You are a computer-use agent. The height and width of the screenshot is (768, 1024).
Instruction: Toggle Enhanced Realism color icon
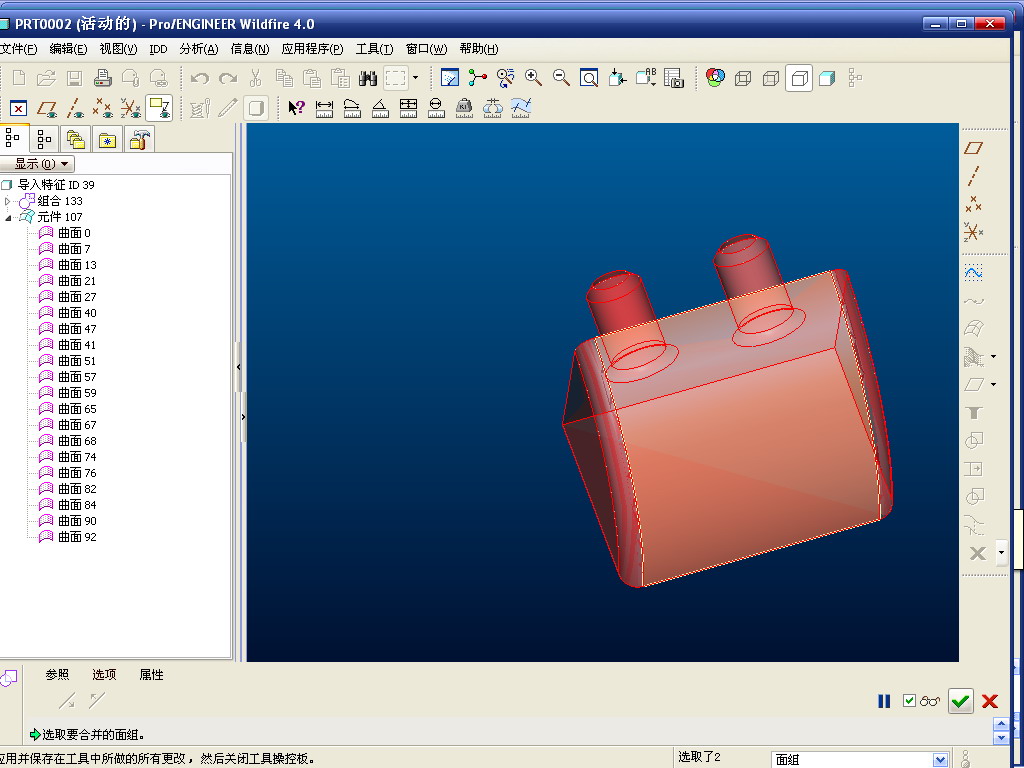pos(715,78)
